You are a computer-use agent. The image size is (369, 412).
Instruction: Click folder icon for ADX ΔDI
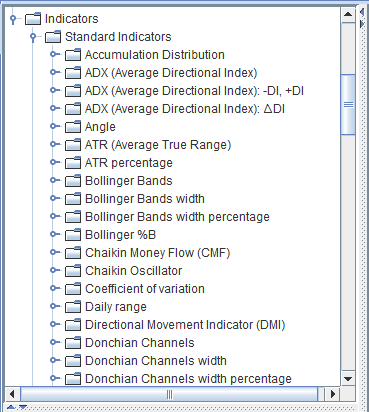[x=73, y=109]
